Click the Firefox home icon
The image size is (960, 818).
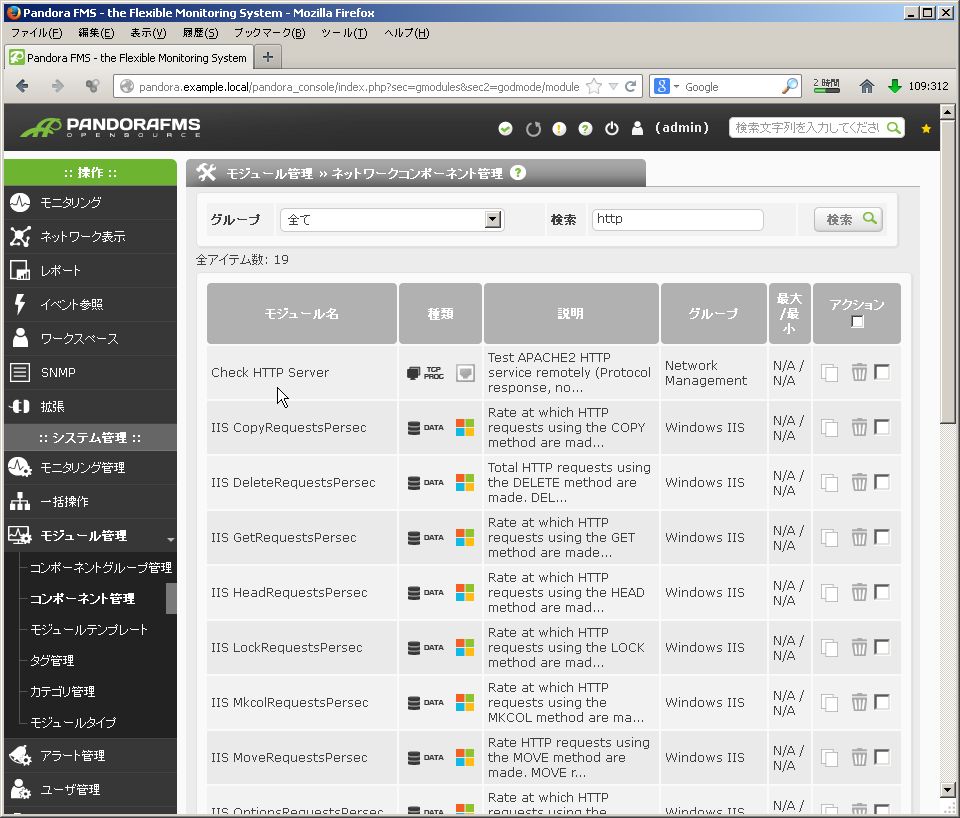[866, 86]
